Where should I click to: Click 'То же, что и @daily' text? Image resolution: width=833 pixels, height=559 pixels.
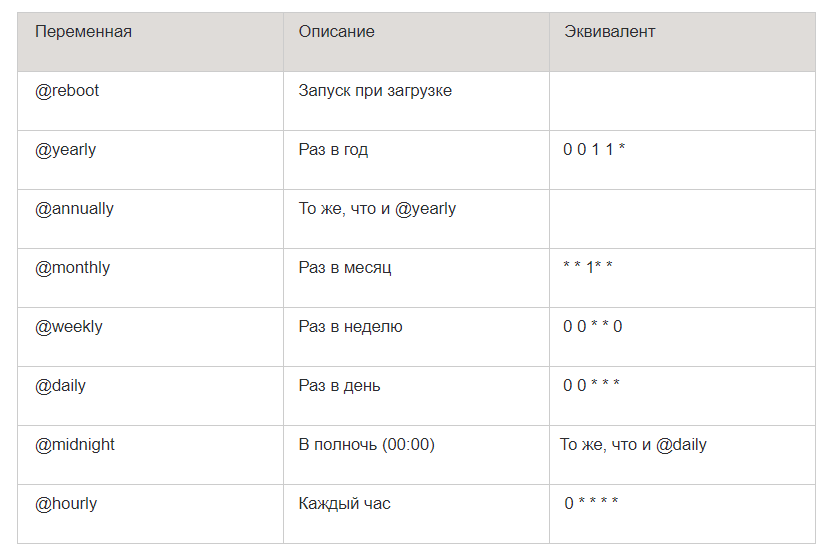[x=633, y=445]
